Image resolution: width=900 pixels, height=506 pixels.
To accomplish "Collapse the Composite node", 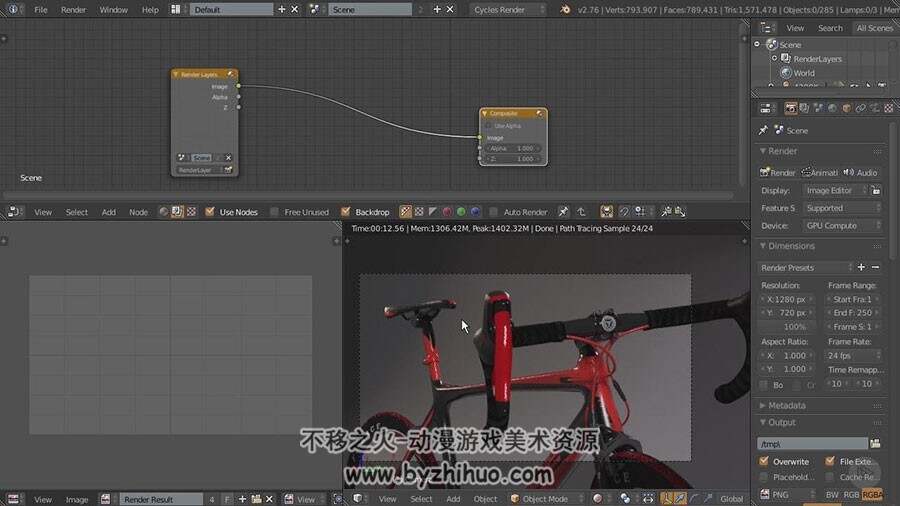I will [x=484, y=114].
